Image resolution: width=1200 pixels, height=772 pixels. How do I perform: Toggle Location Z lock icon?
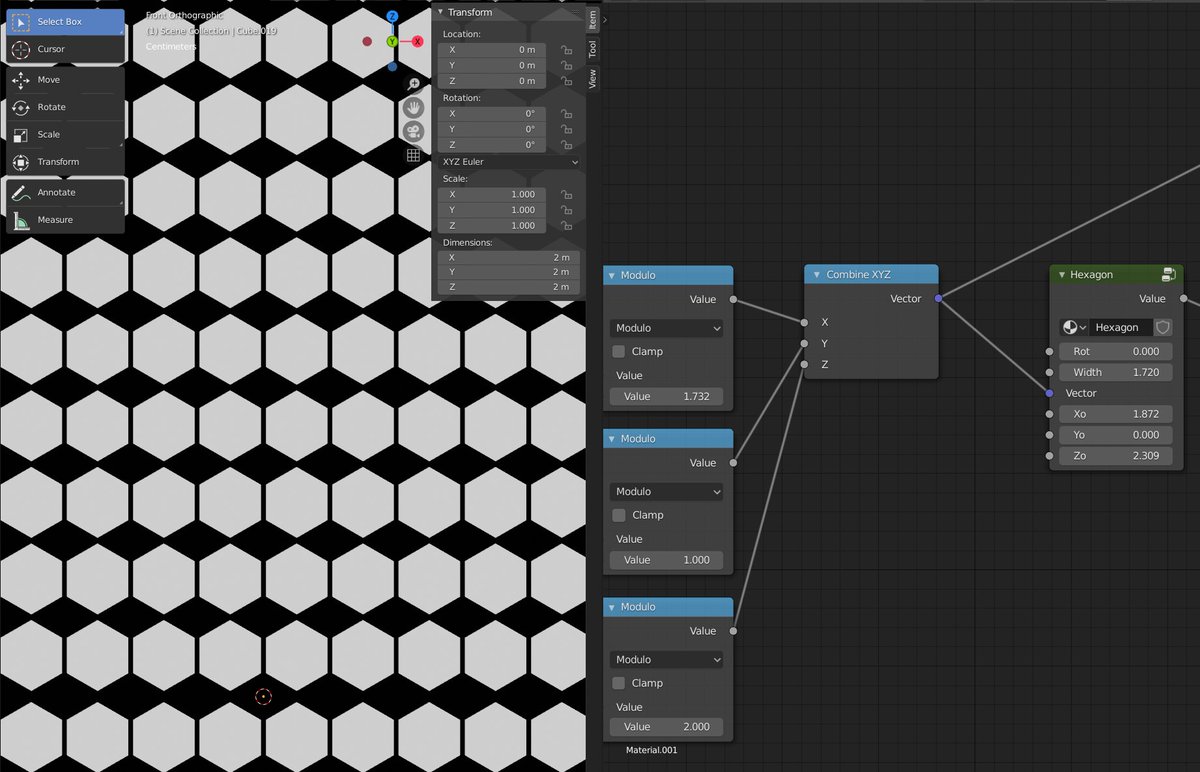(566, 81)
